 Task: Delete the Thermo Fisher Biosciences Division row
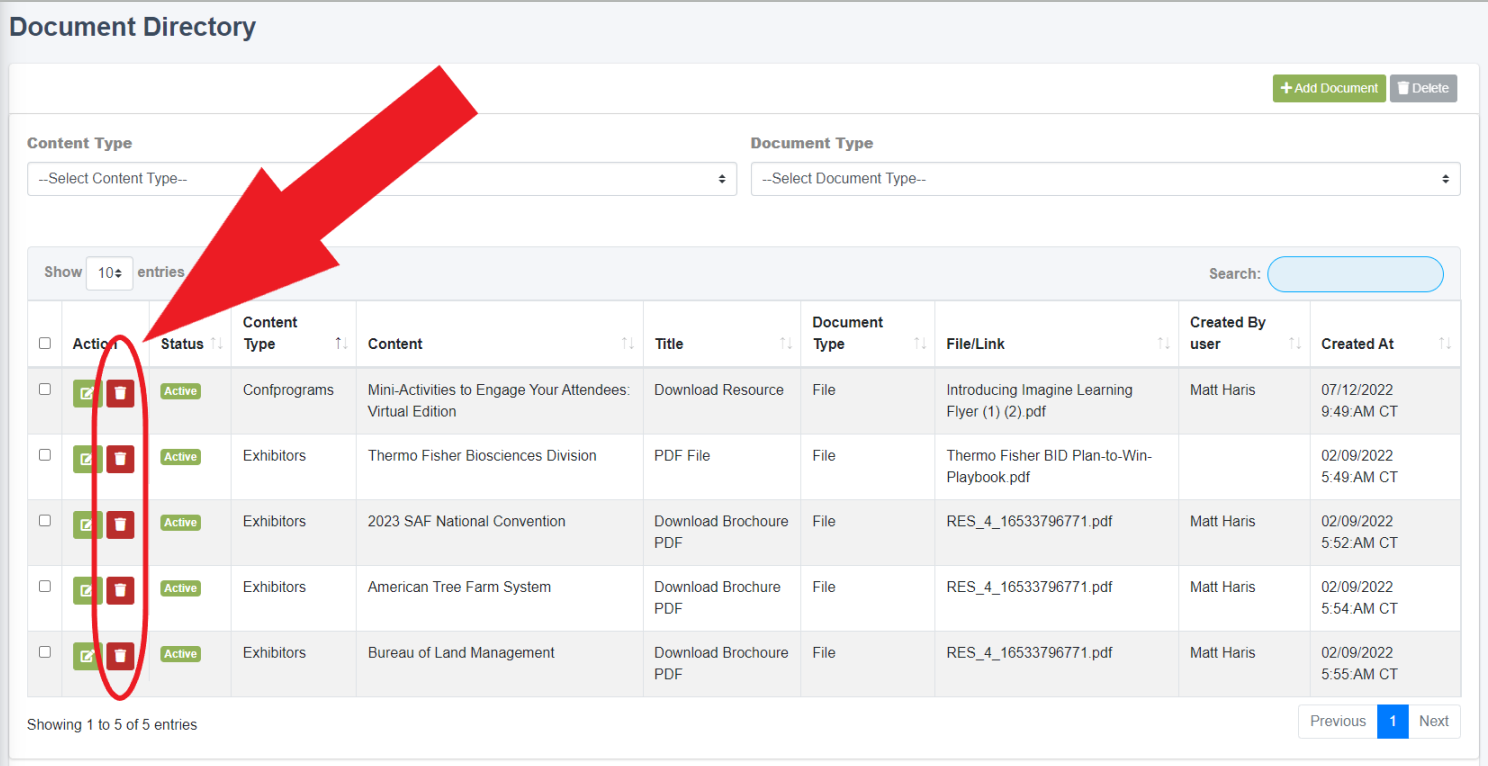[x=120, y=459]
